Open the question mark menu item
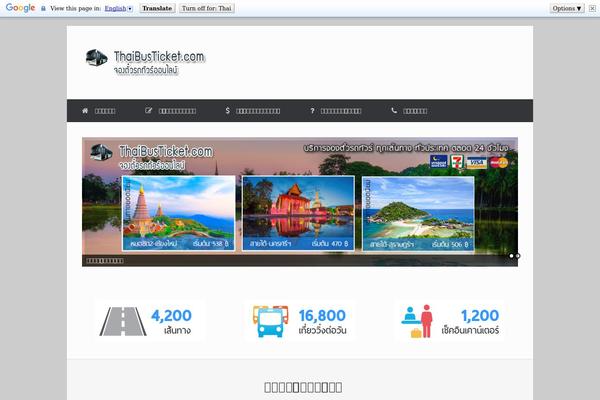Viewport: 600px width, 400px height. point(336,111)
